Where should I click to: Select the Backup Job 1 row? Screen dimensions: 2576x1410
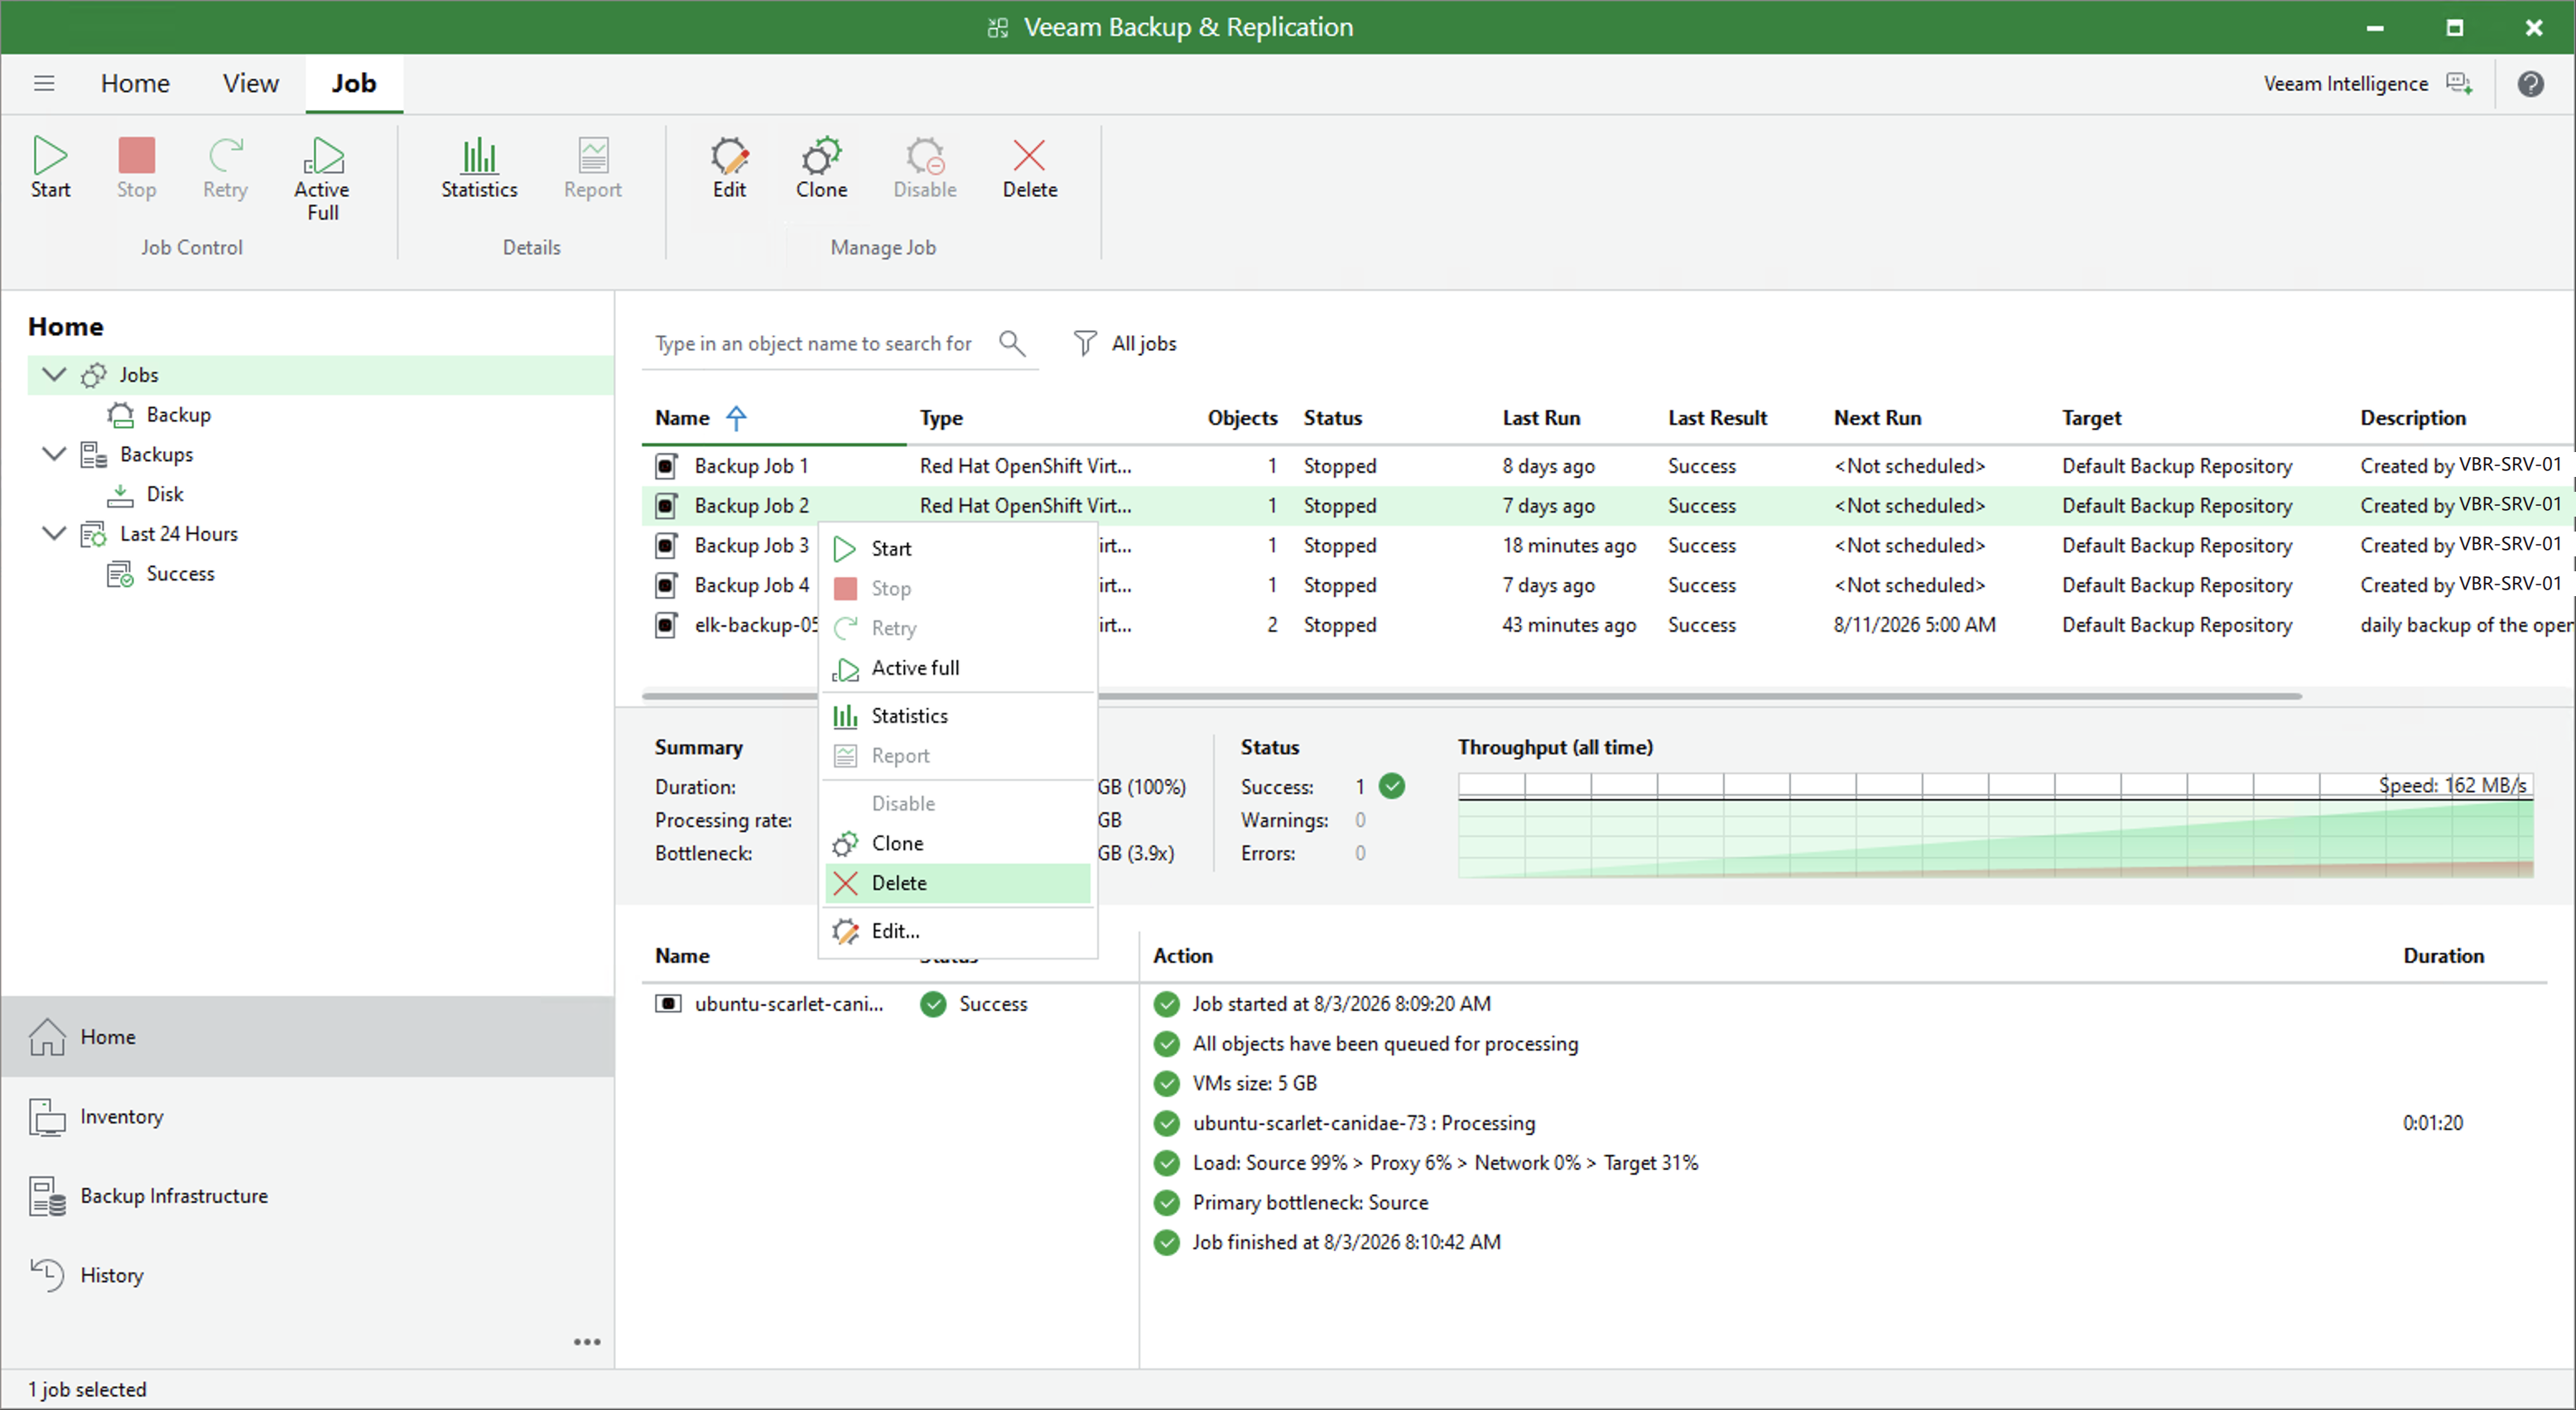pyautogui.click(x=1606, y=466)
